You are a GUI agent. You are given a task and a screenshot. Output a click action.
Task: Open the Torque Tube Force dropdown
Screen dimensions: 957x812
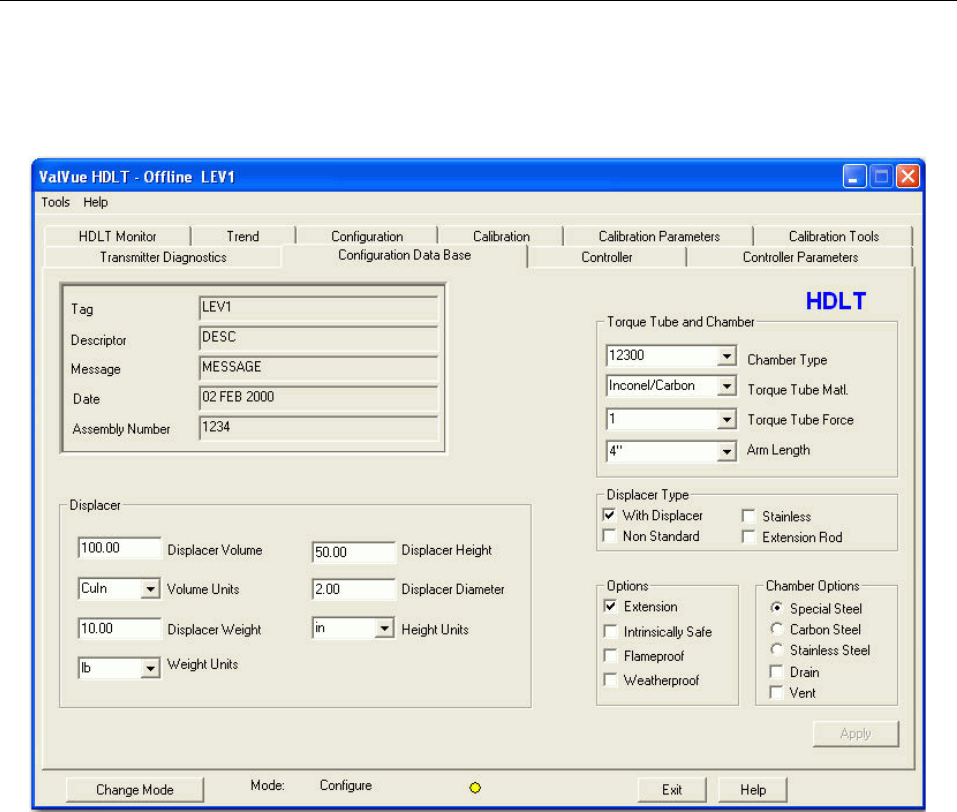pyautogui.click(x=726, y=419)
